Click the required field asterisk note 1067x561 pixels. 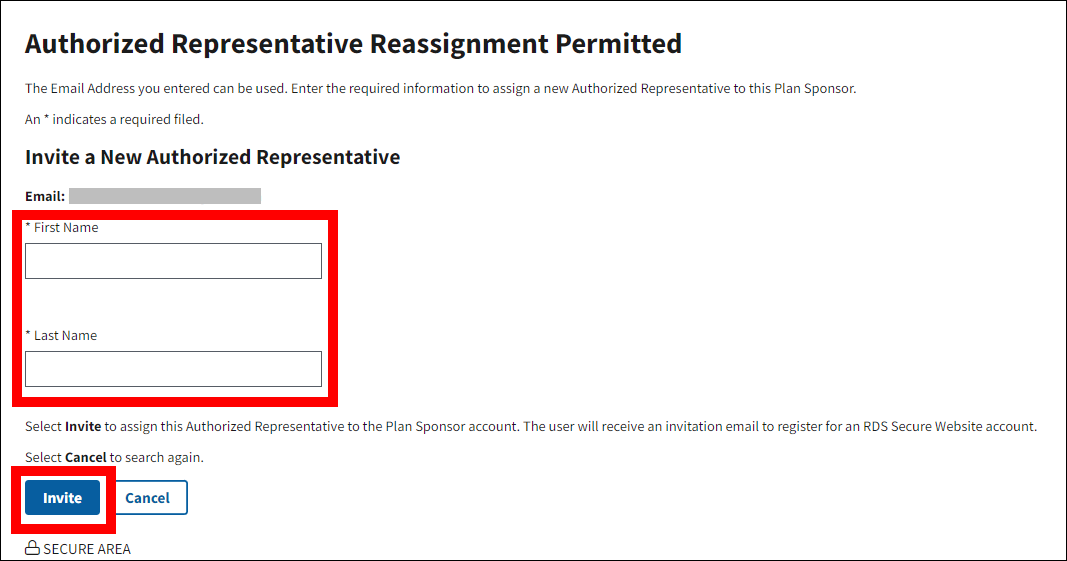[x=114, y=120]
